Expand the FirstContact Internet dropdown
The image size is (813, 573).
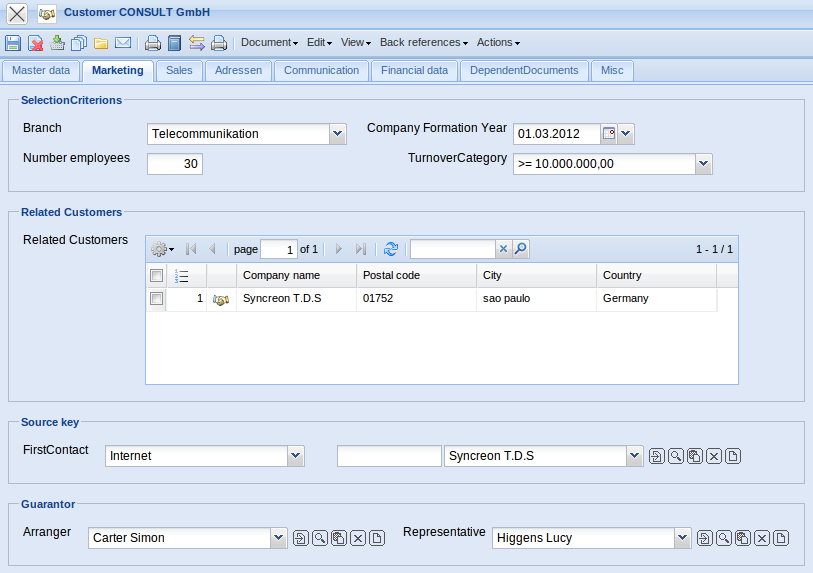click(x=295, y=456)
